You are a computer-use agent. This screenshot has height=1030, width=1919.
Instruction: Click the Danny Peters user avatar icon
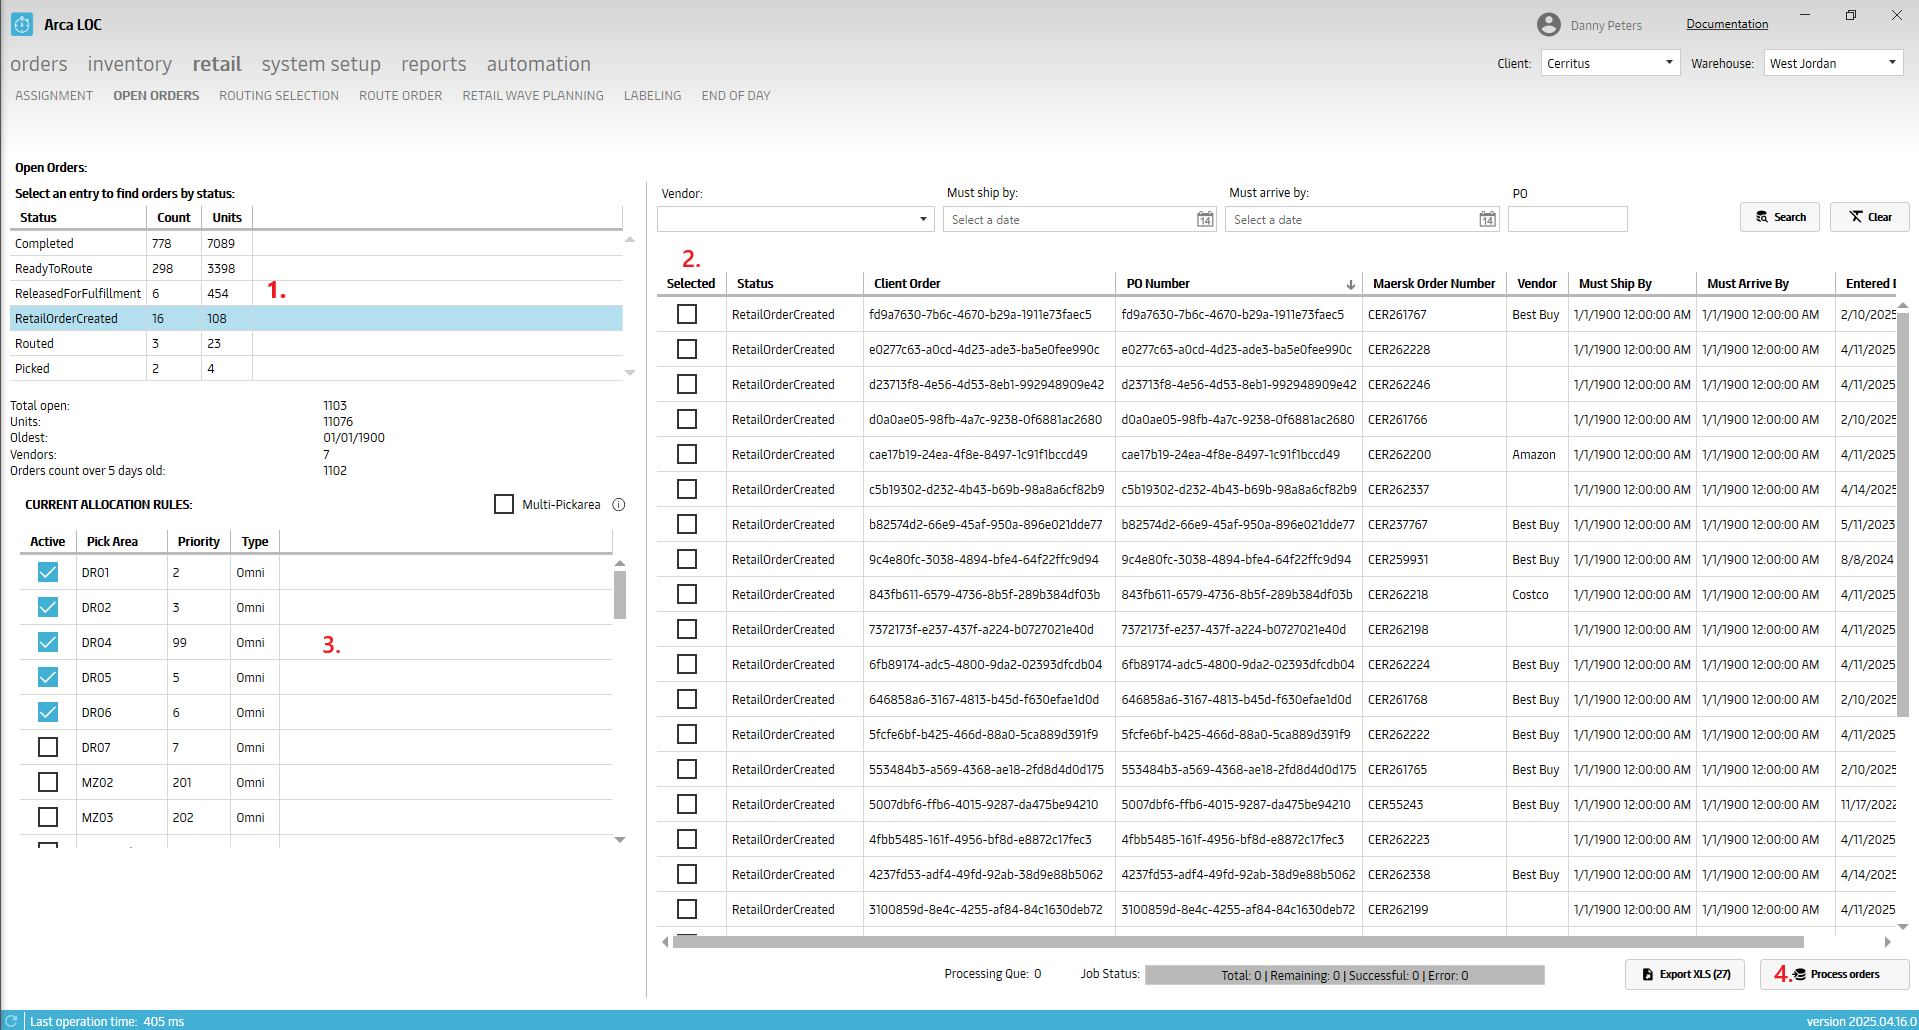(1548, 25)
